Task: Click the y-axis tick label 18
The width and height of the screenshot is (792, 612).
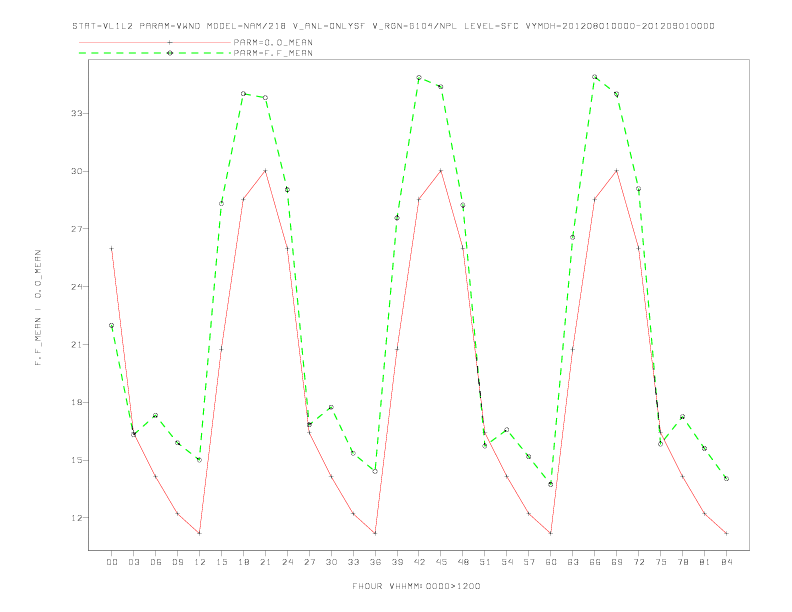Action: click(77, 402)
